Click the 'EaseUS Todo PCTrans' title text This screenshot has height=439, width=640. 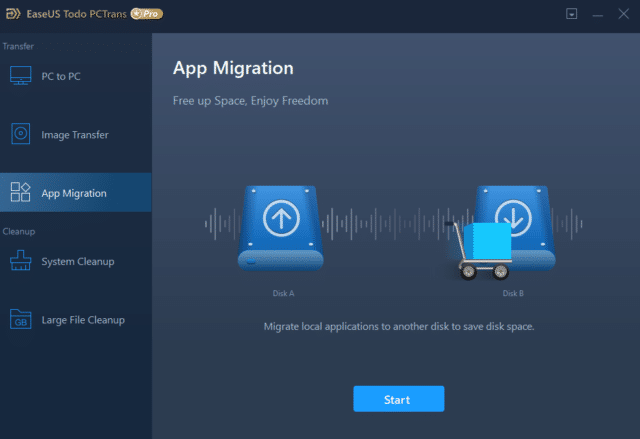[x=76, y=14]
